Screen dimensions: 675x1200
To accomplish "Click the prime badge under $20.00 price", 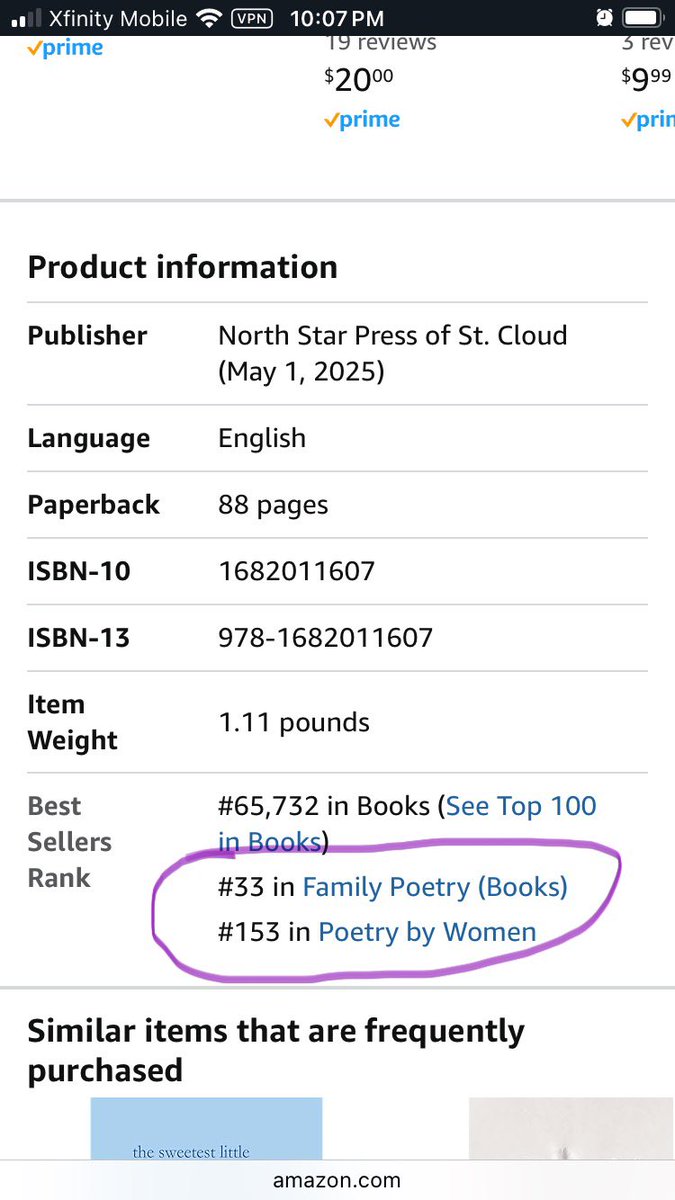I will pos(362,120).
